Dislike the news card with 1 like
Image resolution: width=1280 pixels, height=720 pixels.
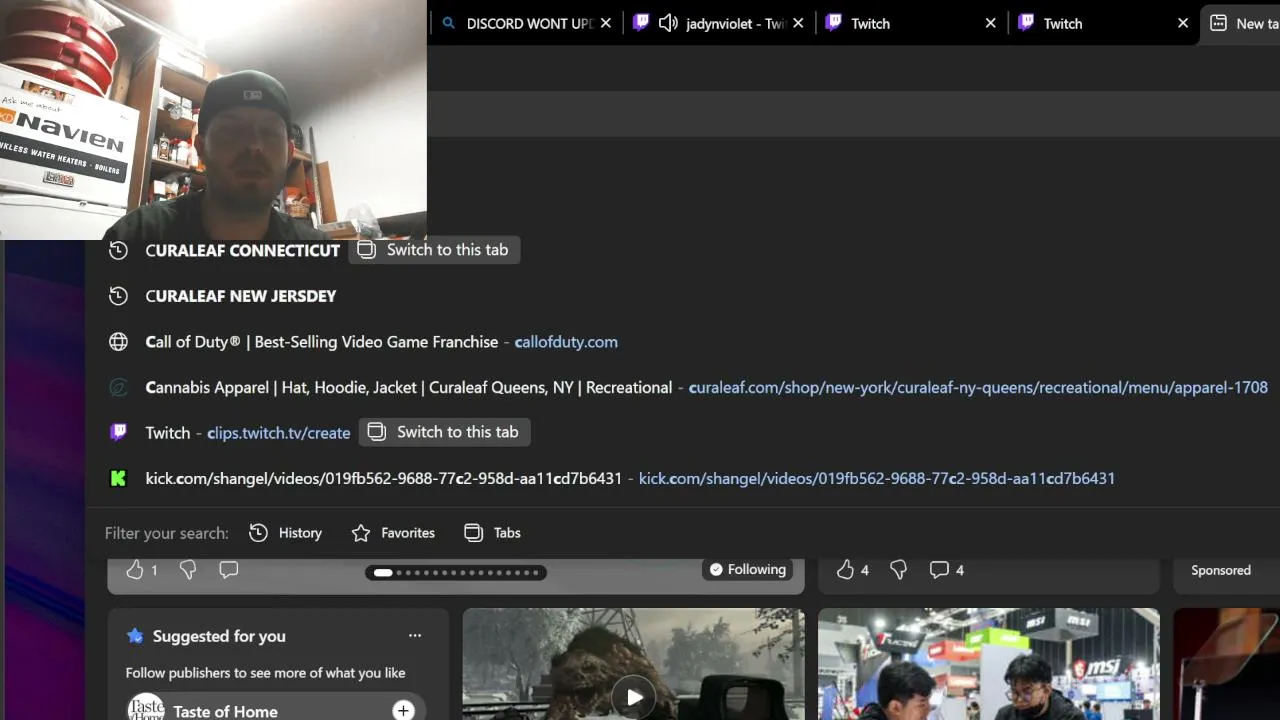187,570
